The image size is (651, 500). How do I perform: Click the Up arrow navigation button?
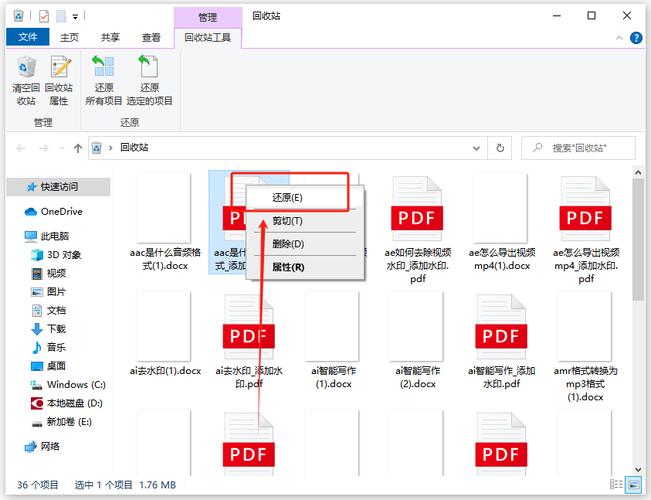(78, 148)
